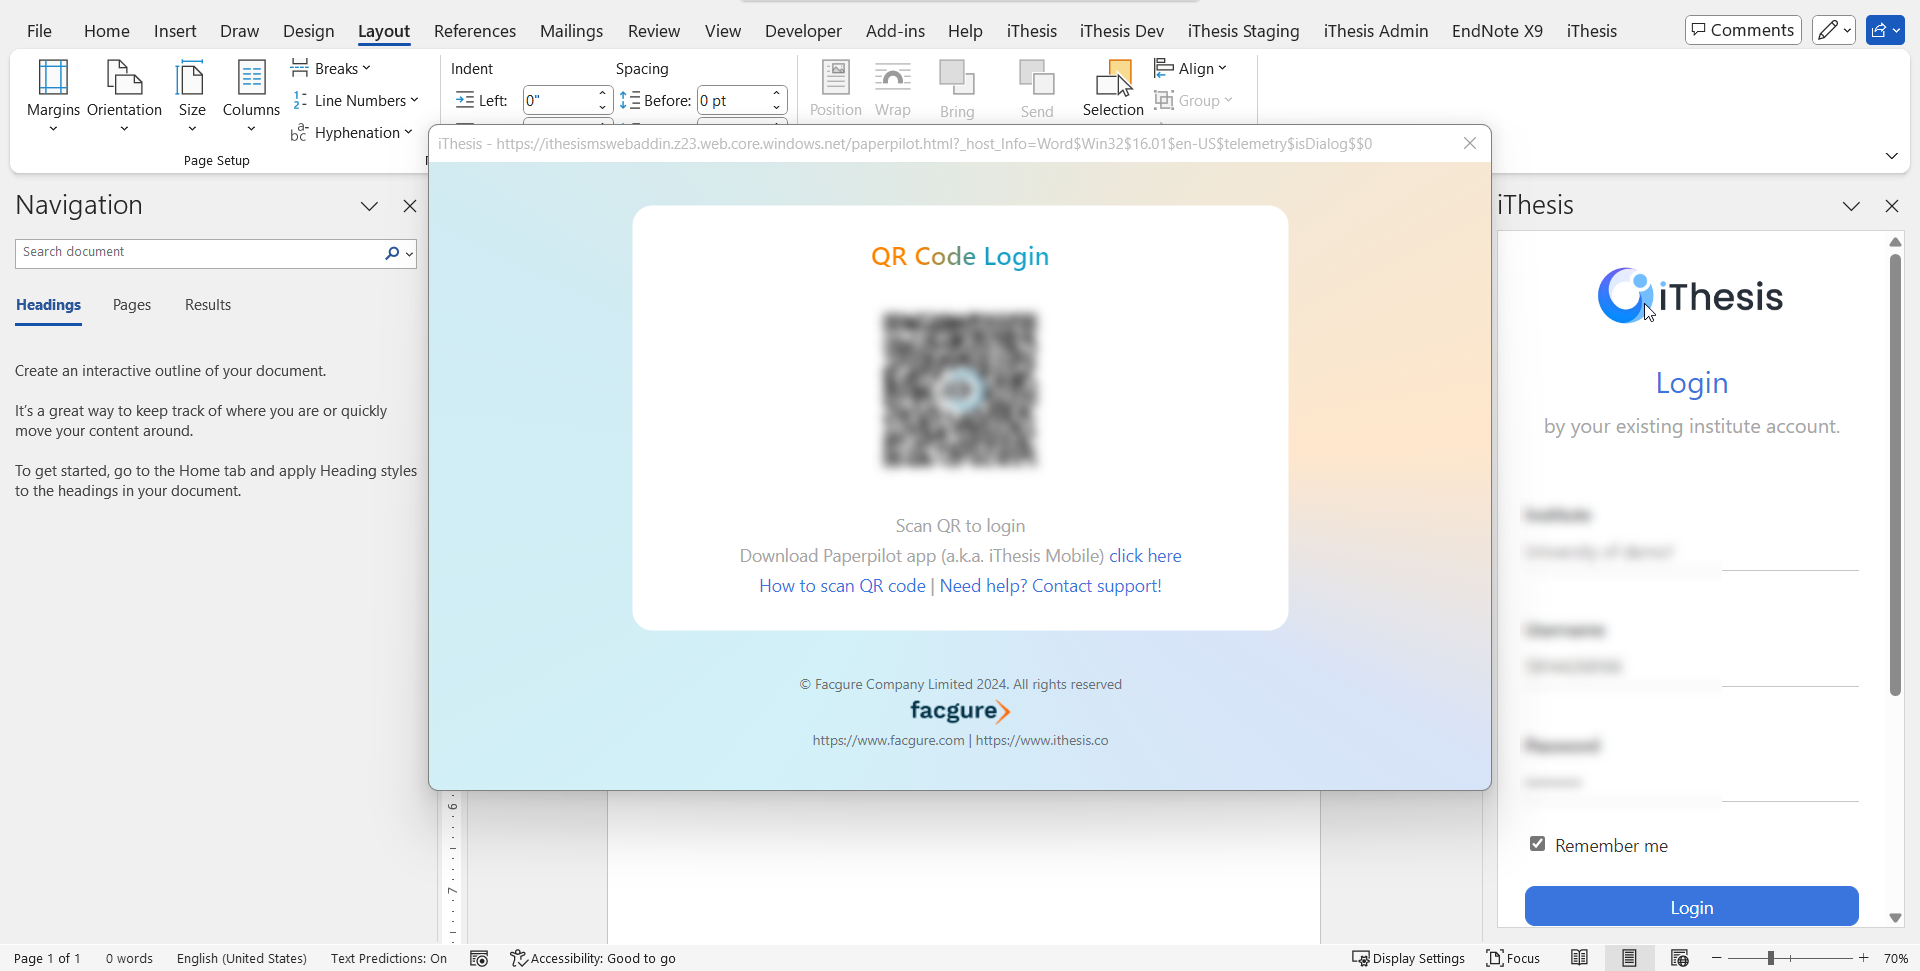The image size is (1920, 971).
Task: Open Display Settings from status bar
Action: coord(1408,958)
